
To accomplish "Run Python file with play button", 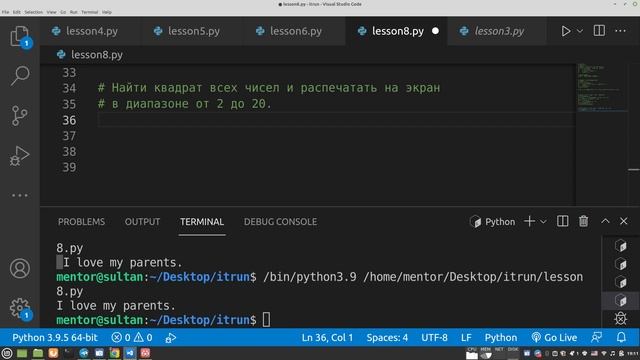I will tap(566, 31).
